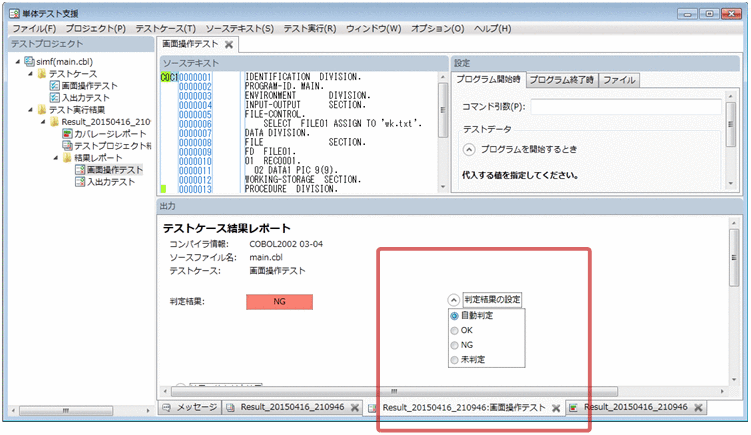Select the NG radio button

pos(454,345)
